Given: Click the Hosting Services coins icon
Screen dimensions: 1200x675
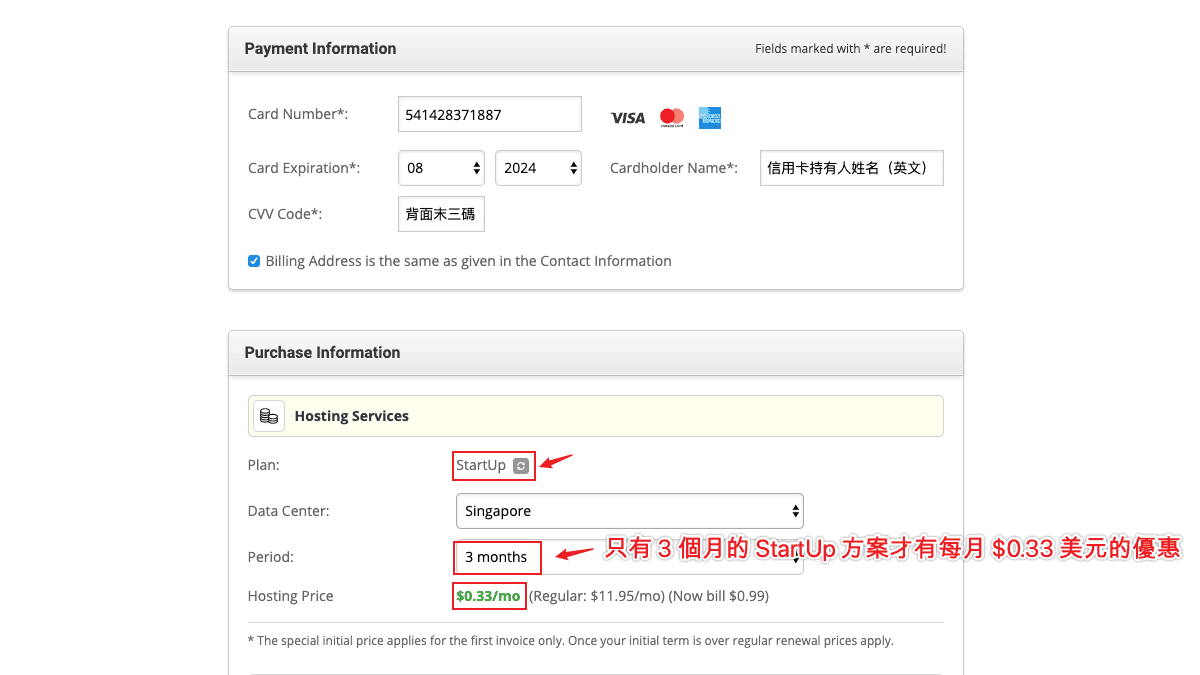Looking at the screenshot, I should [x=268, y=416].
